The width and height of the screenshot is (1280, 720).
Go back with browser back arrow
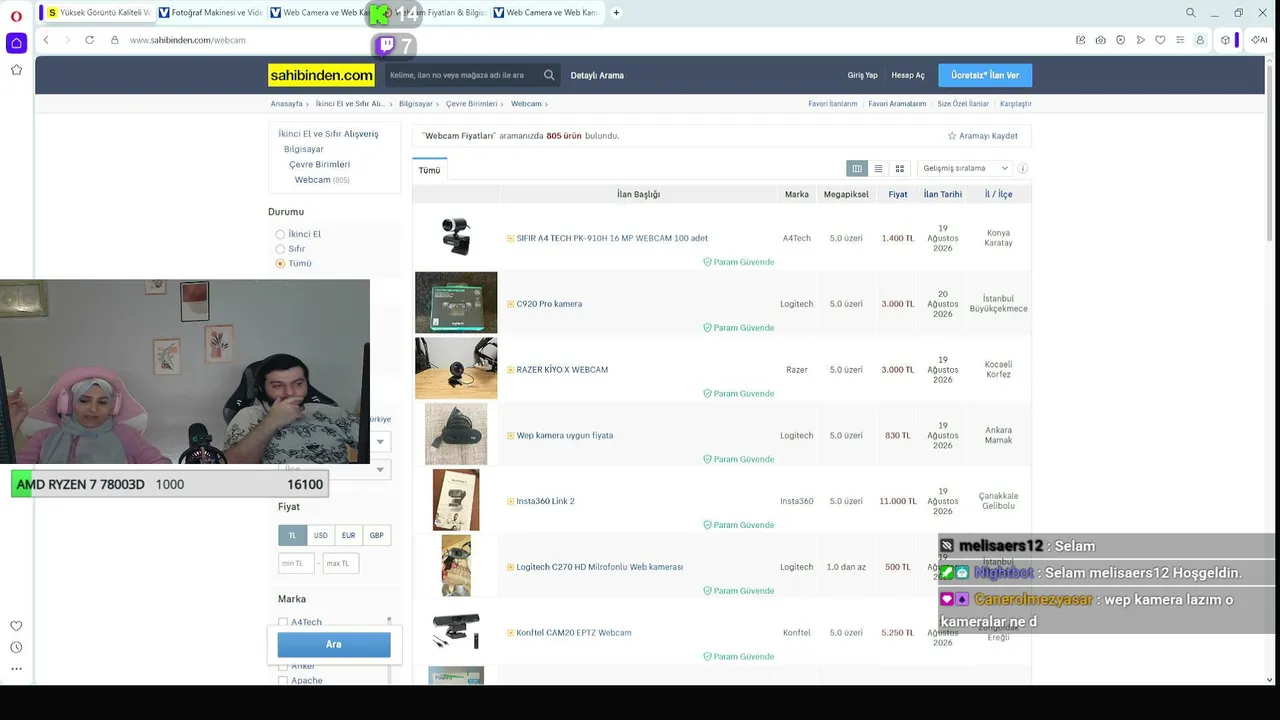coord(46,40)
